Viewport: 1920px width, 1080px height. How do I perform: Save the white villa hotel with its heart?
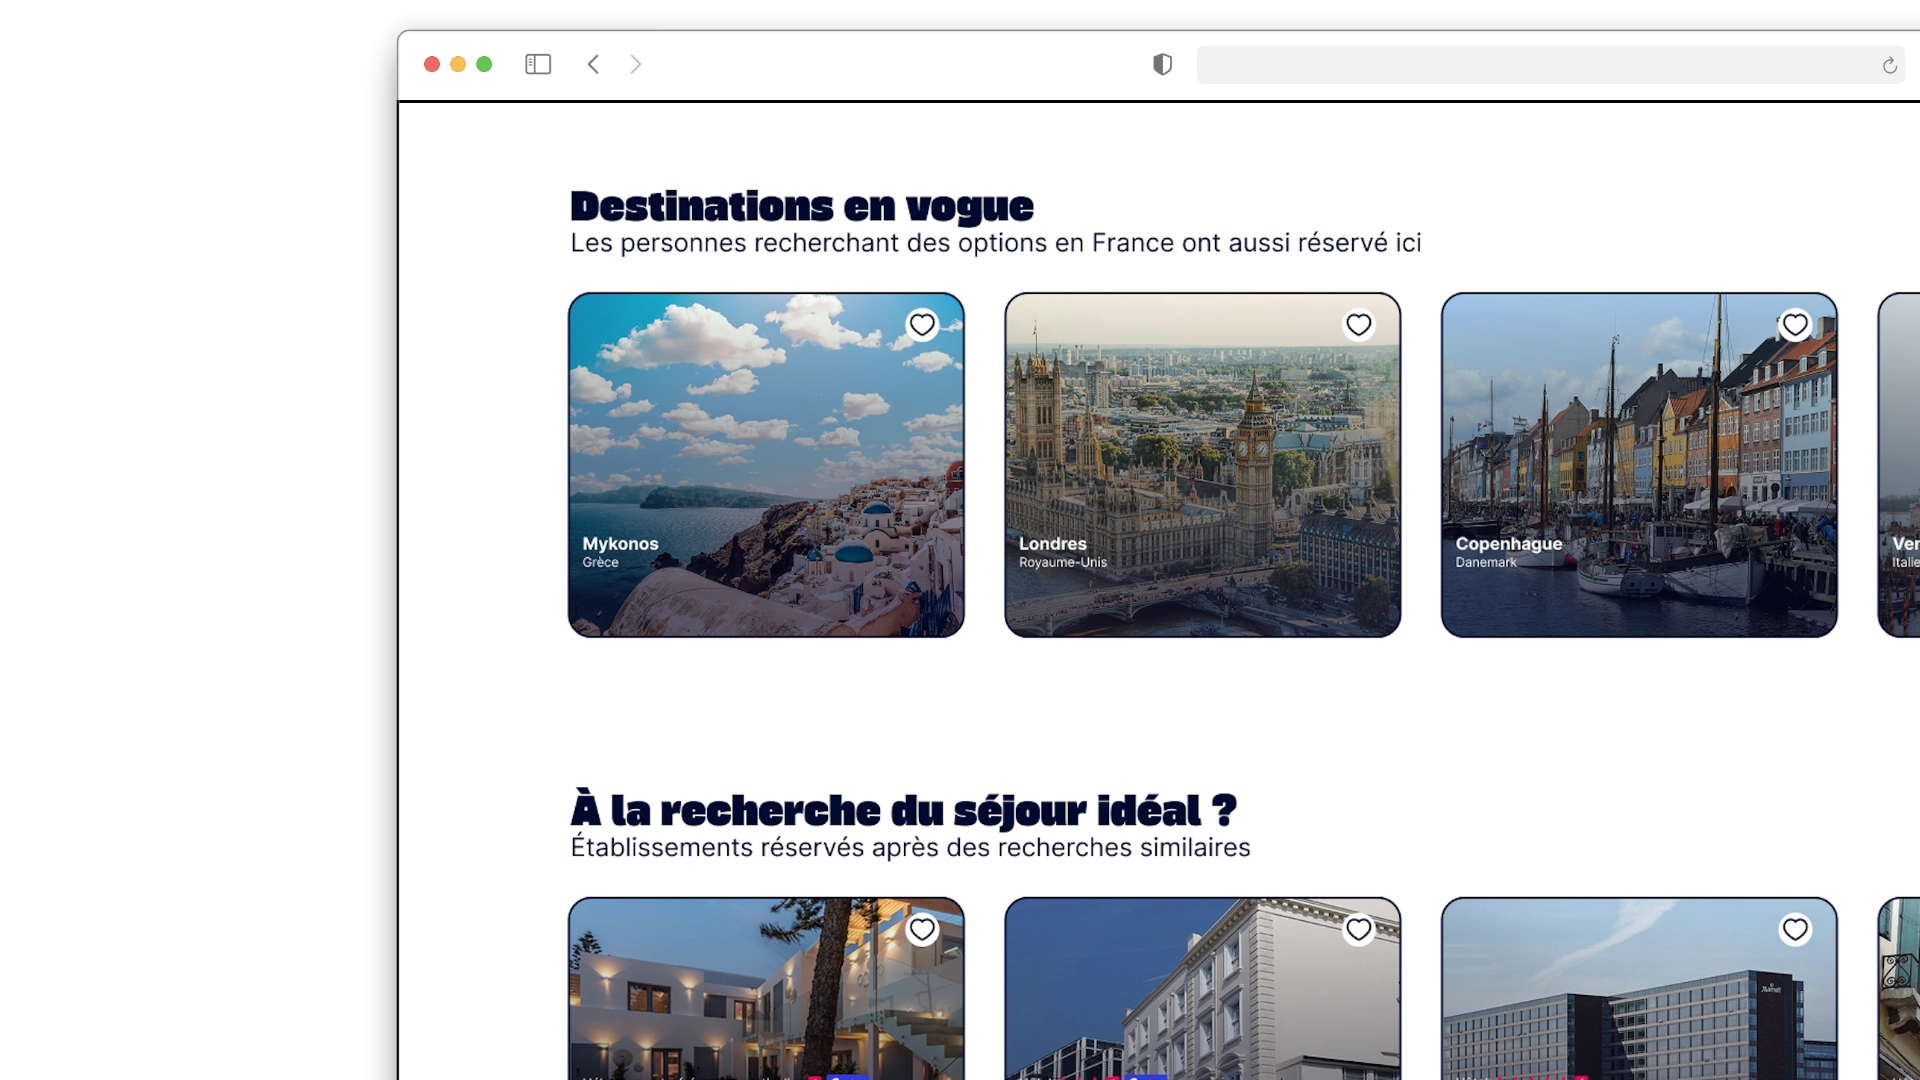[922, 930]
